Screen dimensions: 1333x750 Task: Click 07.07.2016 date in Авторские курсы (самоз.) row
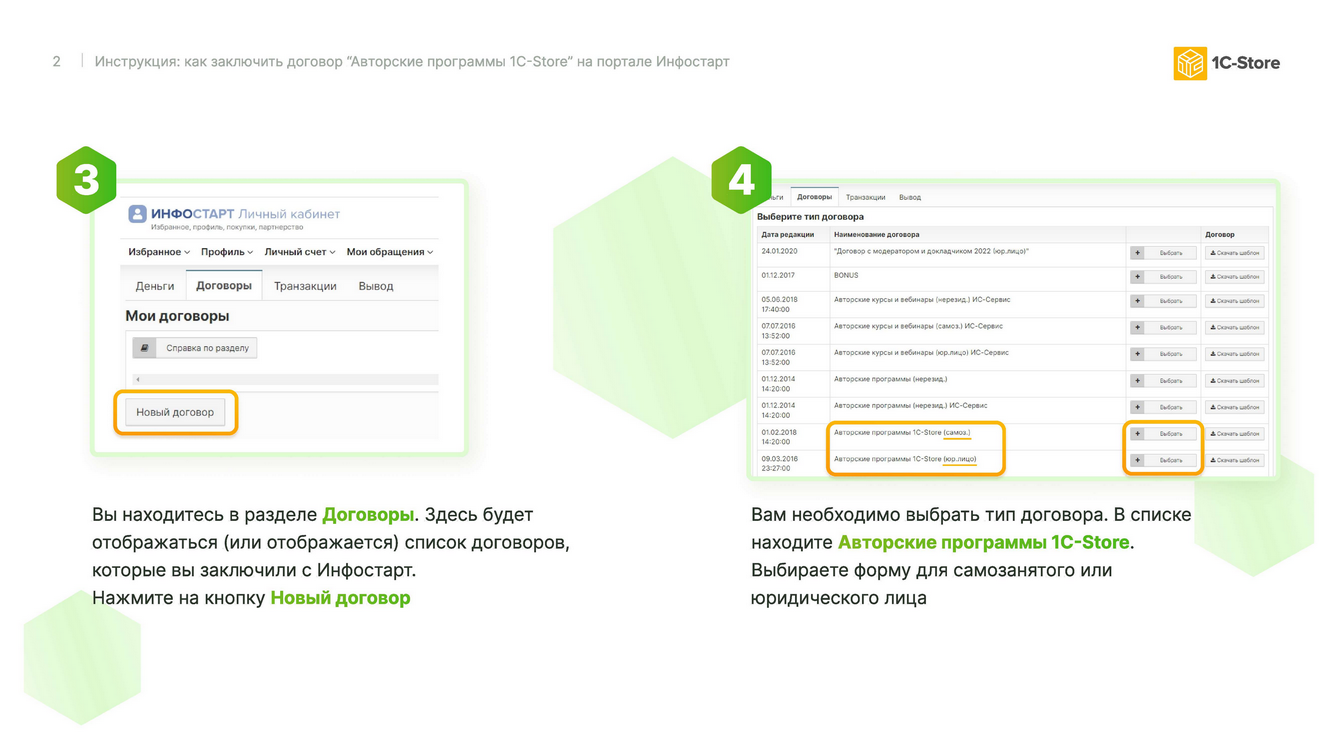(779, 331)
